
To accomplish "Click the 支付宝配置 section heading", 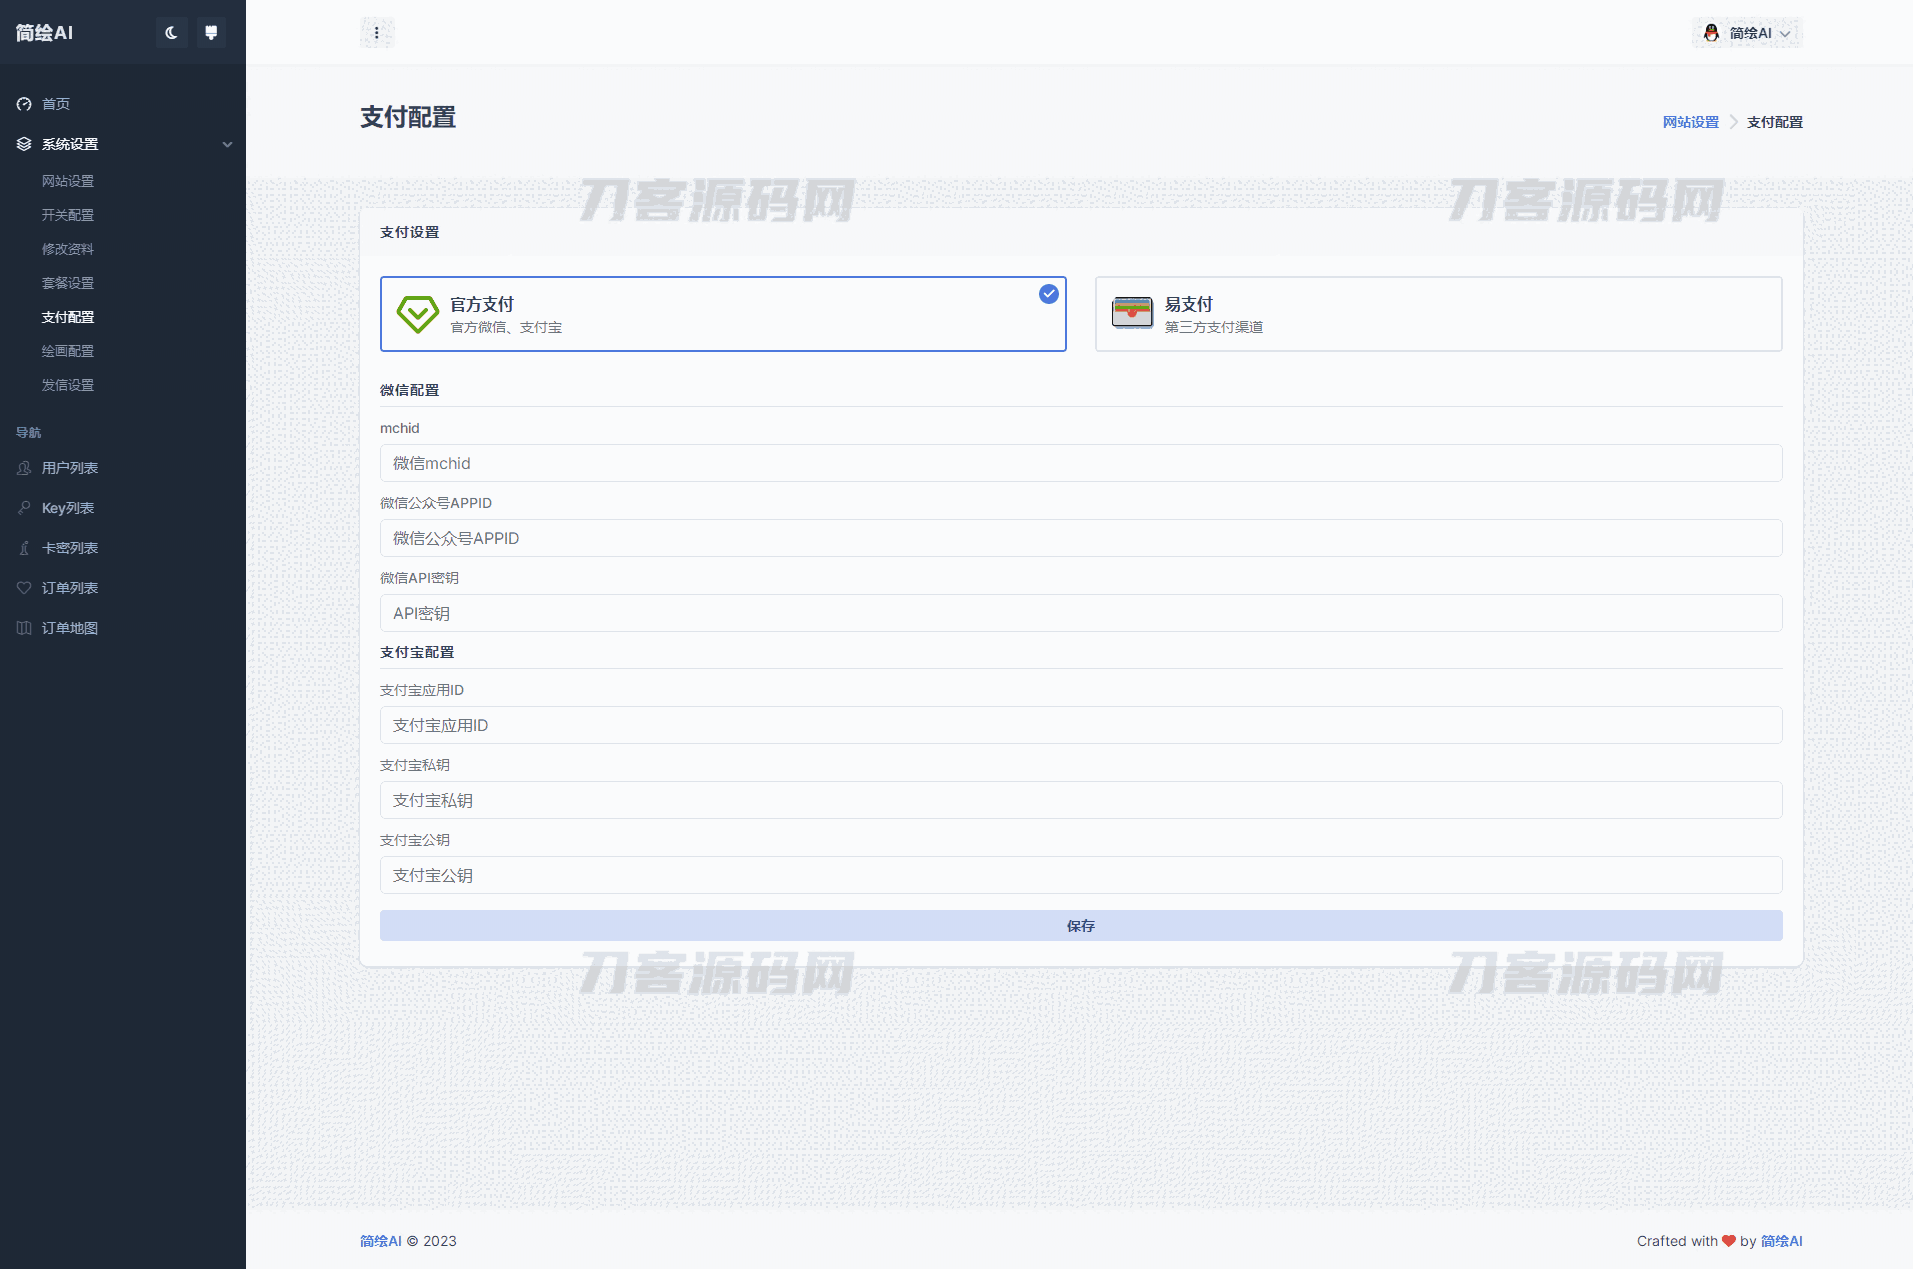I will 417,652.
